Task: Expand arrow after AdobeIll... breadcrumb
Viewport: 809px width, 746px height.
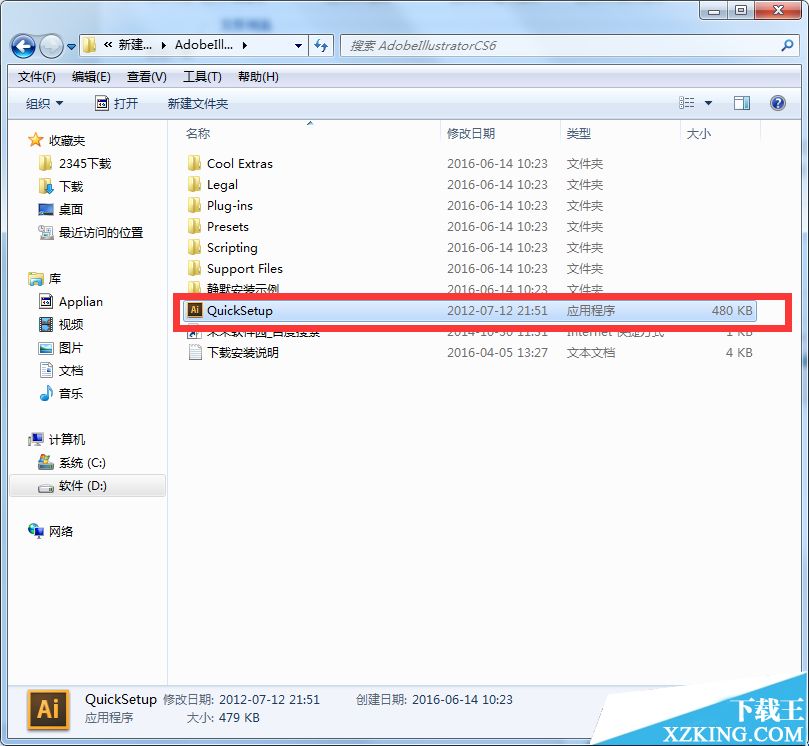Action: [245, 45]
